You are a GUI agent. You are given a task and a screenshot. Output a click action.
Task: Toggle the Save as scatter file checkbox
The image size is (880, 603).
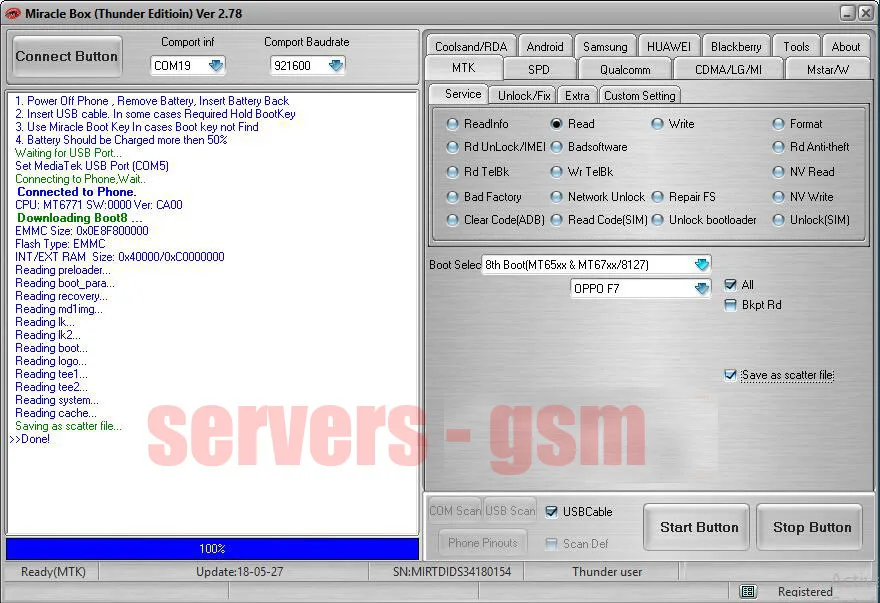730,374
